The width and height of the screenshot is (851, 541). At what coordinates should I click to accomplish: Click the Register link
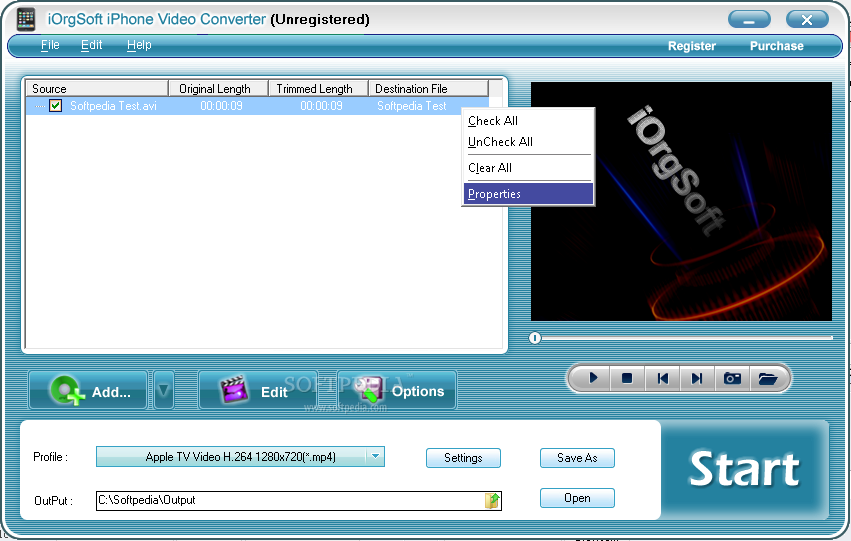tap(691, 46)
